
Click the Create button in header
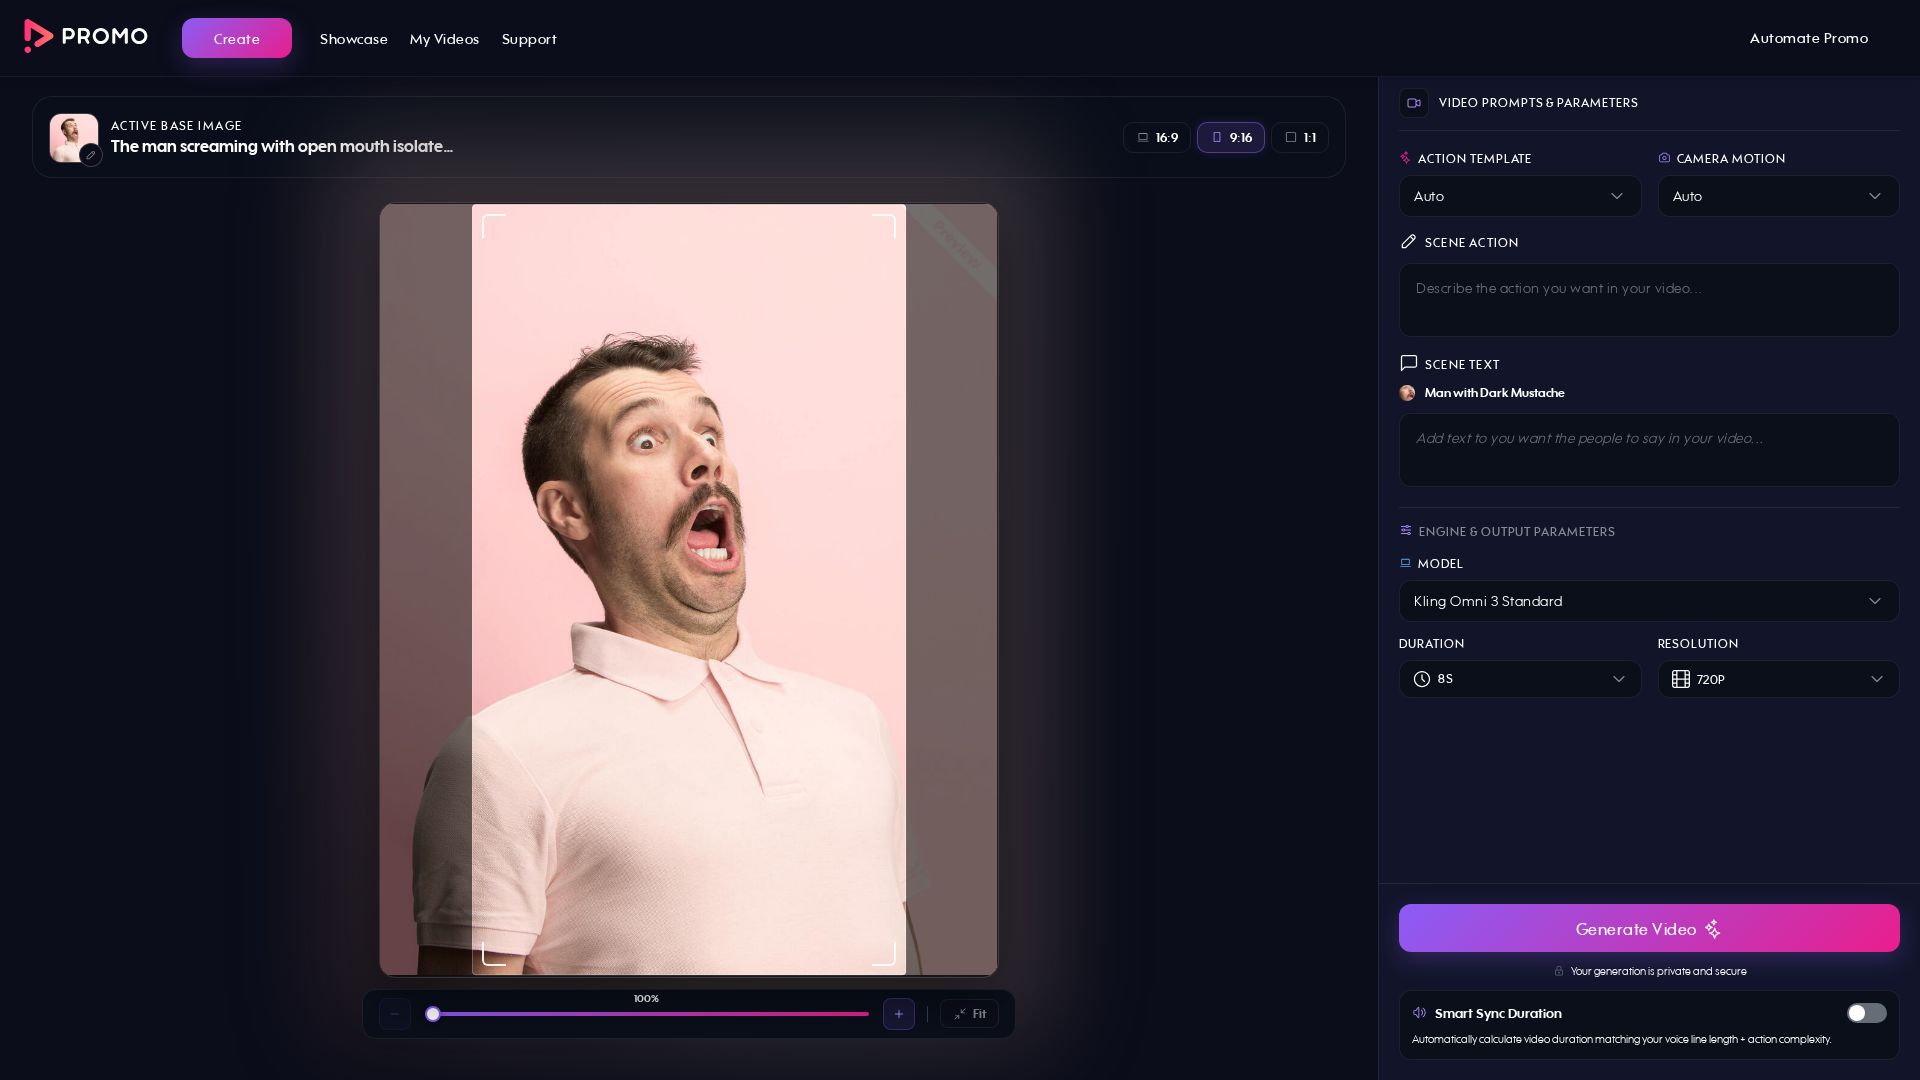(237, 38)
